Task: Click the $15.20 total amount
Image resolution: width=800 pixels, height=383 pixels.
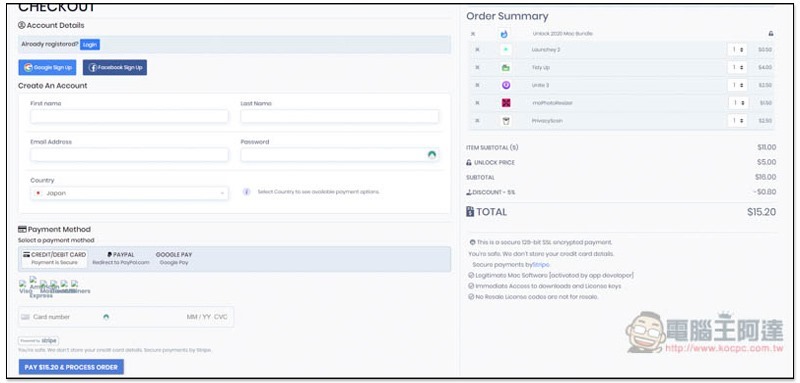Action: click(762, 212)
